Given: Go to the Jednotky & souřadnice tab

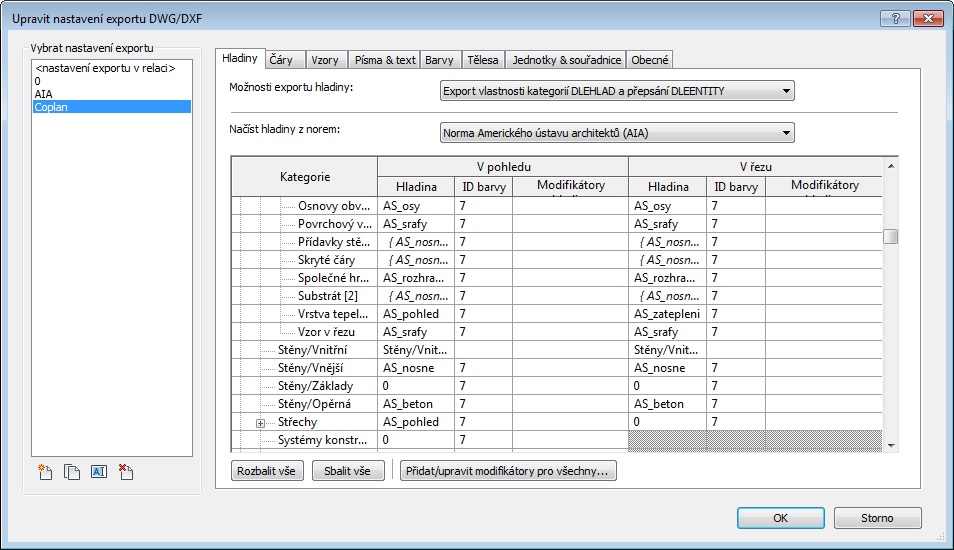Looking at the screenshot, I should [x=567, y=60].
